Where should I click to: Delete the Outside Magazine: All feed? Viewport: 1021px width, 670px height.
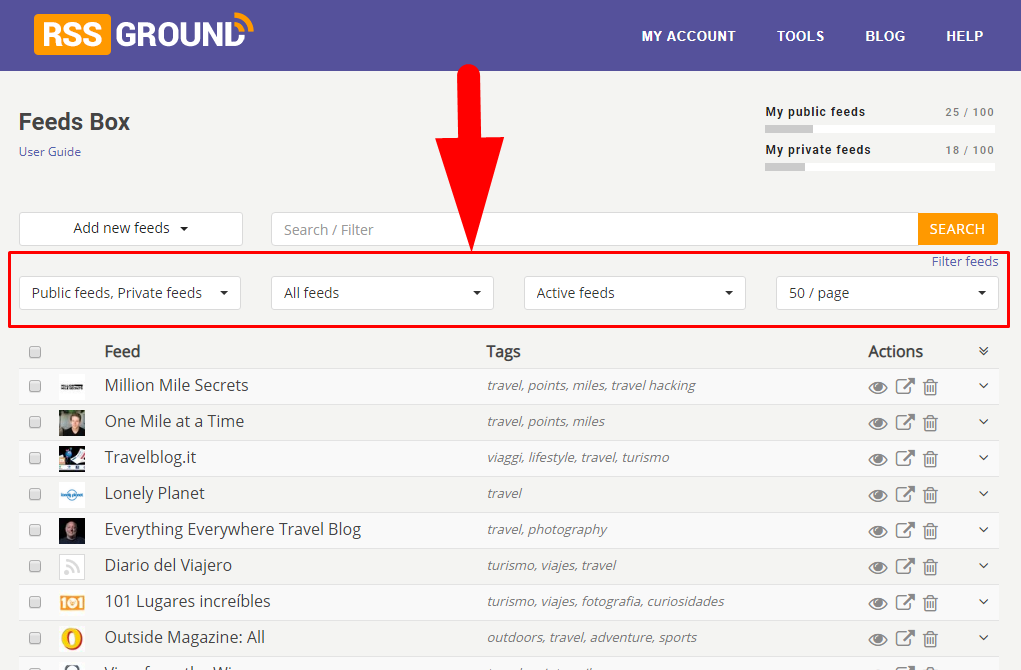[x=930, y=639]
